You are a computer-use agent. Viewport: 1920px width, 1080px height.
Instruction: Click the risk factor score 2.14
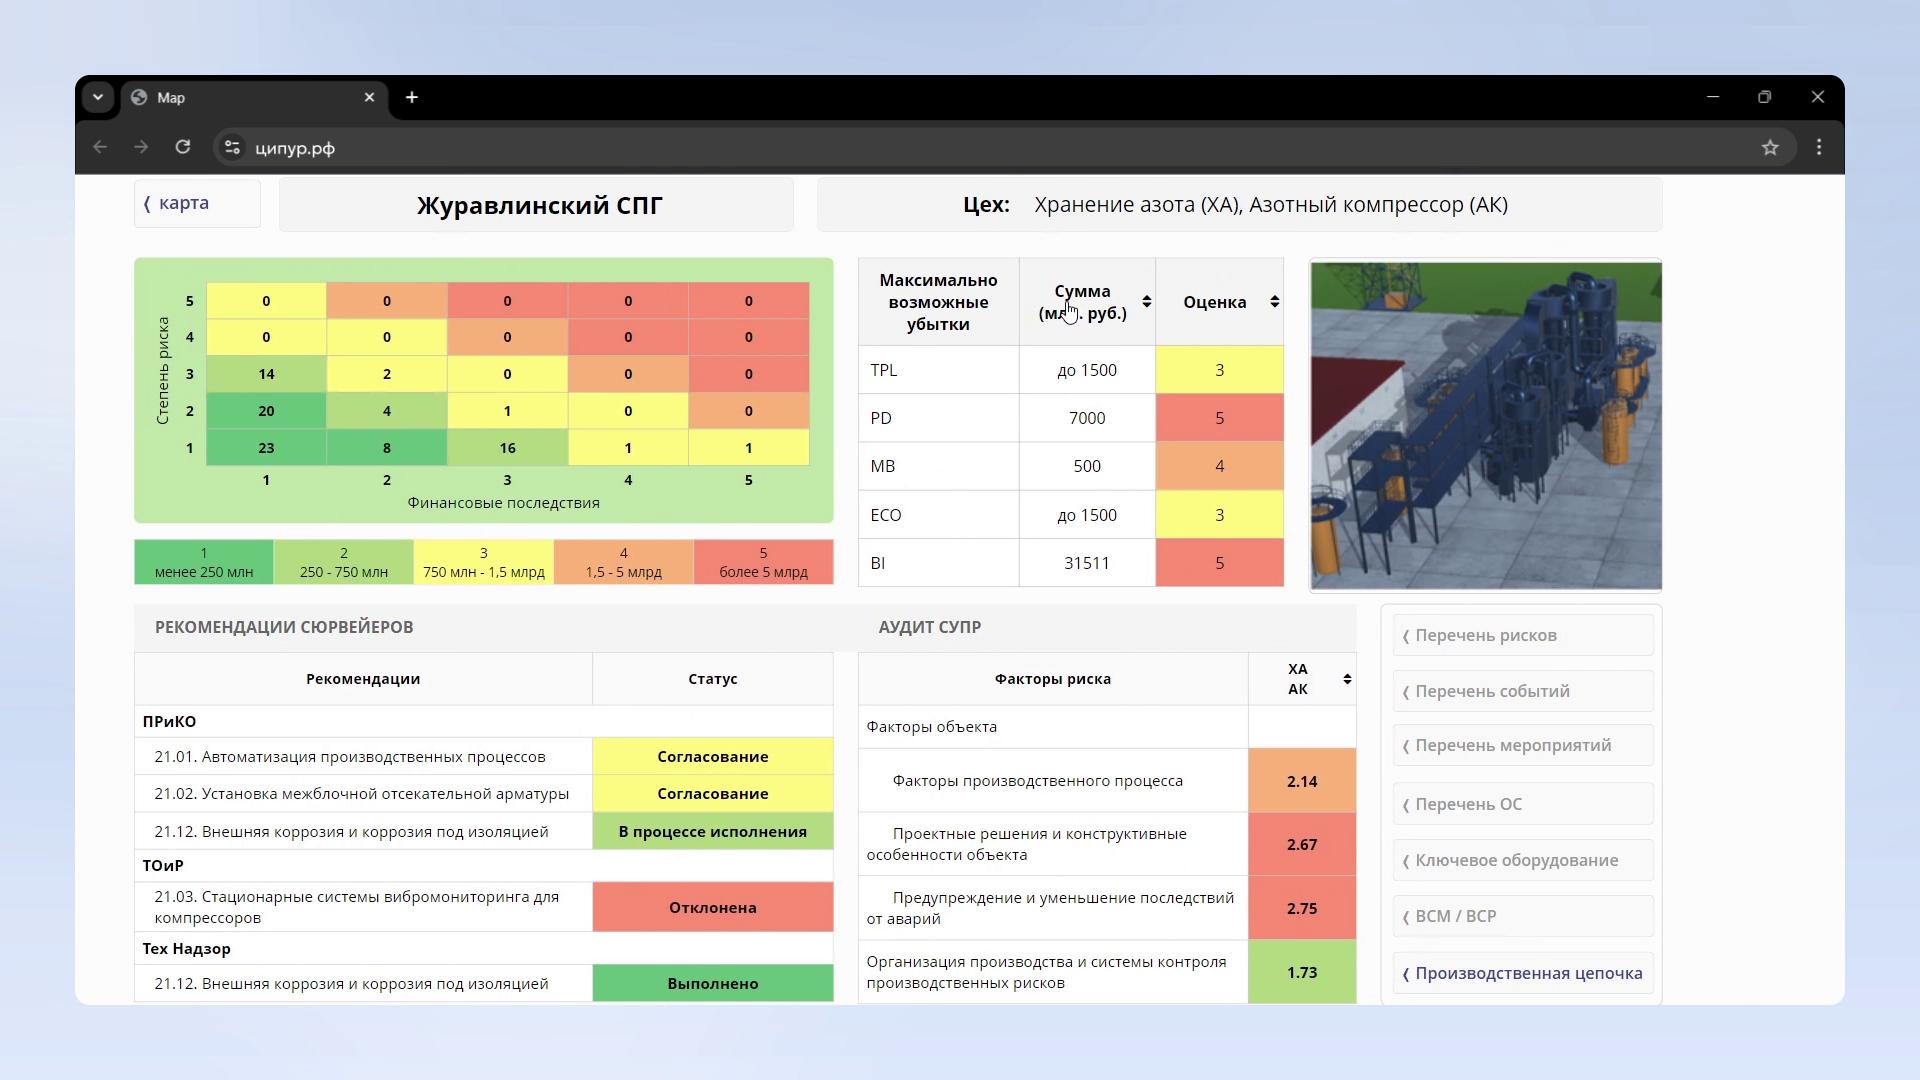coord(1302,781)
